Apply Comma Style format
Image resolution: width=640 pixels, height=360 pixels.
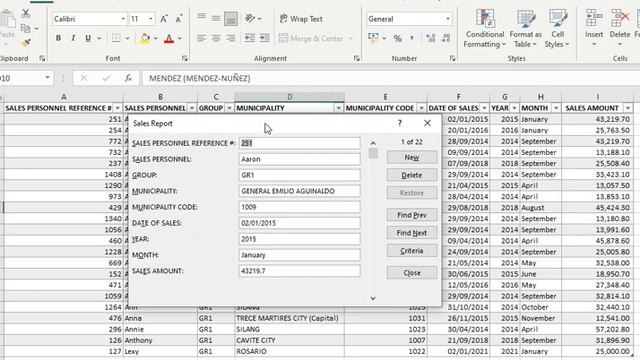[412, 38]
